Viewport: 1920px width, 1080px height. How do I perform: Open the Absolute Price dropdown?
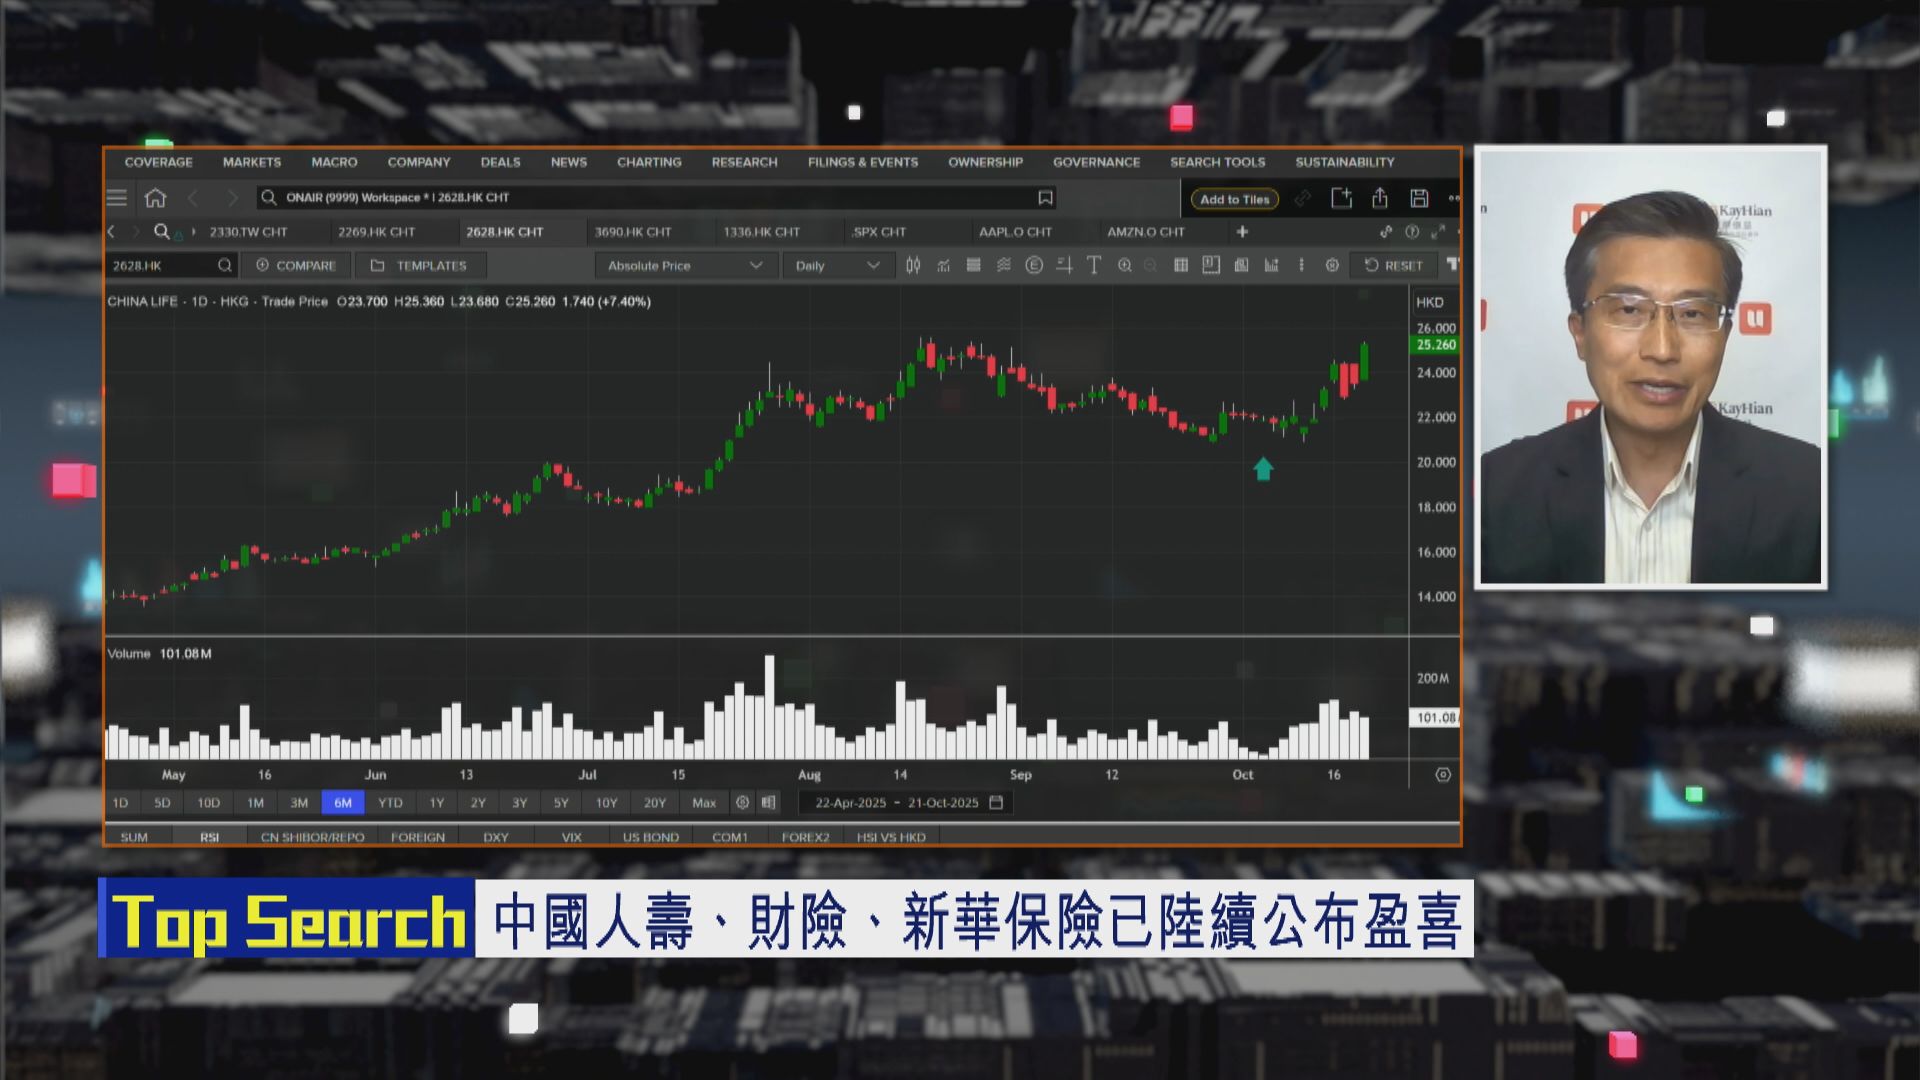point(685,266)
